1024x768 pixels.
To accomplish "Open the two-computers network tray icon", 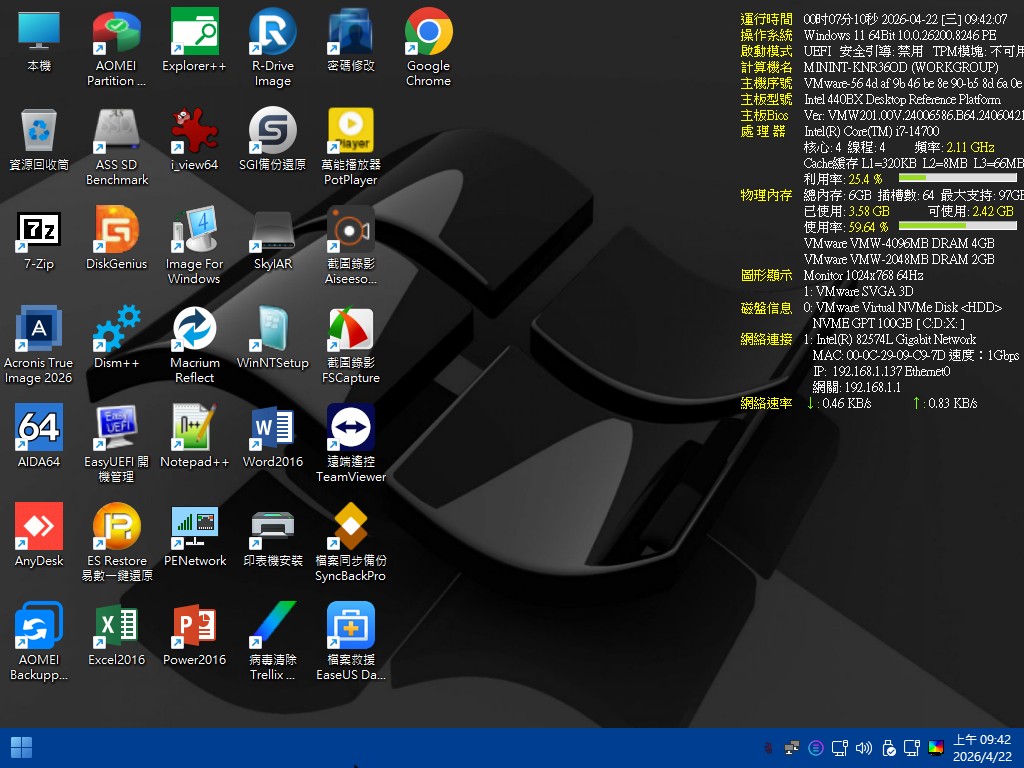I will (792, 748).
